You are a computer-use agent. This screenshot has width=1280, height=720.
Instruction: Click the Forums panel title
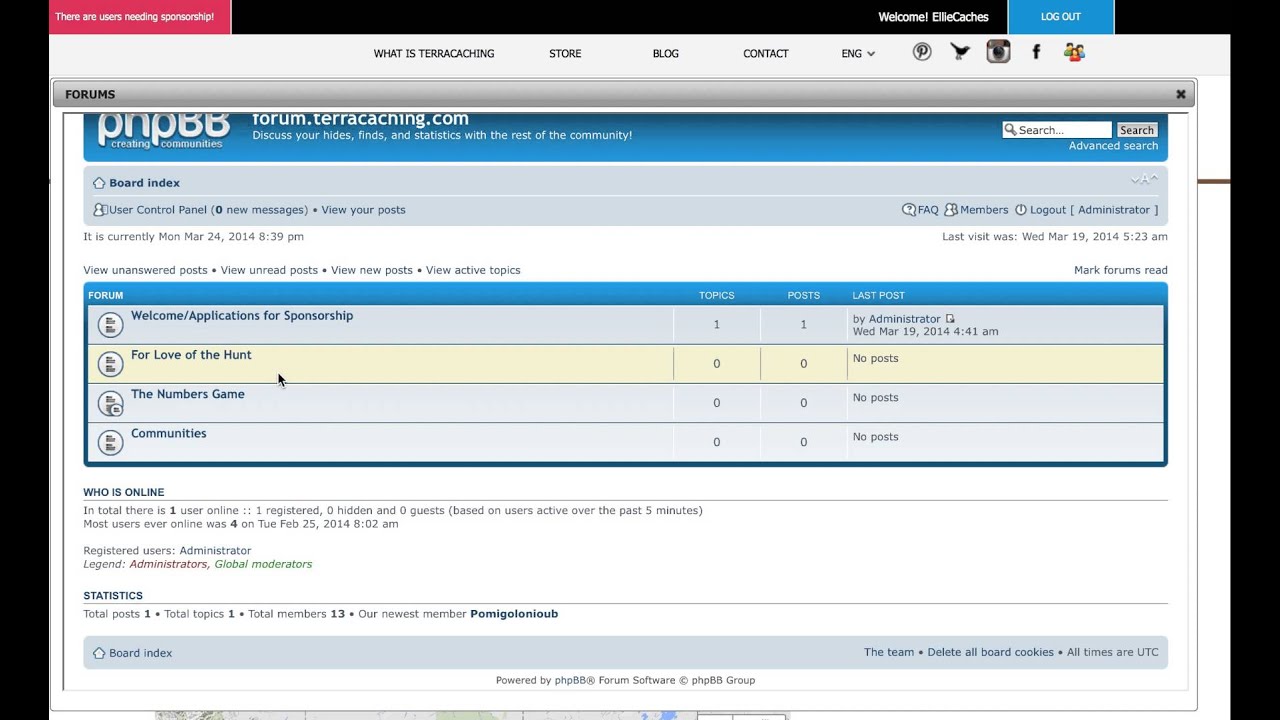[x=90, y=94]
